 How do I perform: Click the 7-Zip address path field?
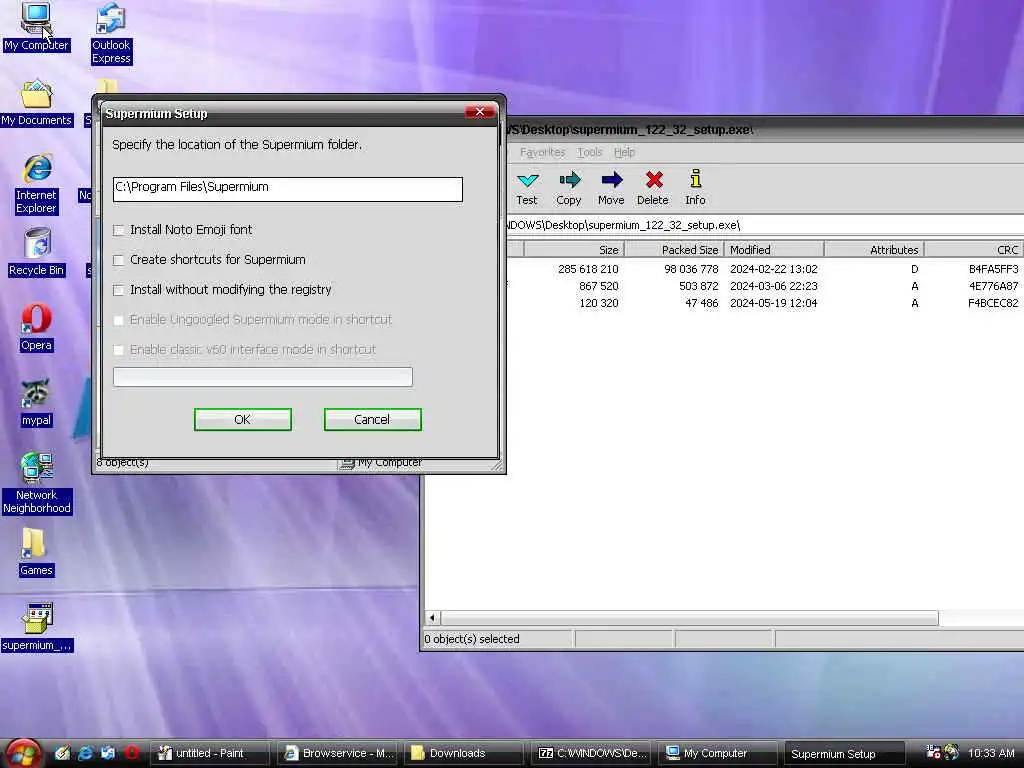(764, 225)
